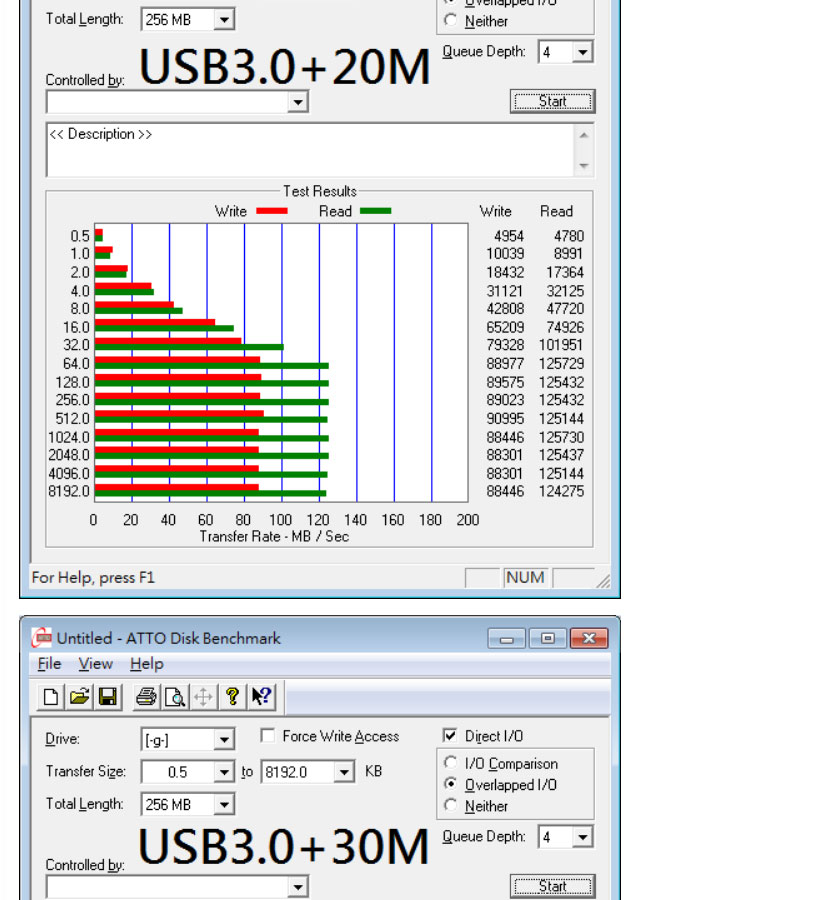Open the Help menu
Screen dimensions: 835x900
click(146, 664)
